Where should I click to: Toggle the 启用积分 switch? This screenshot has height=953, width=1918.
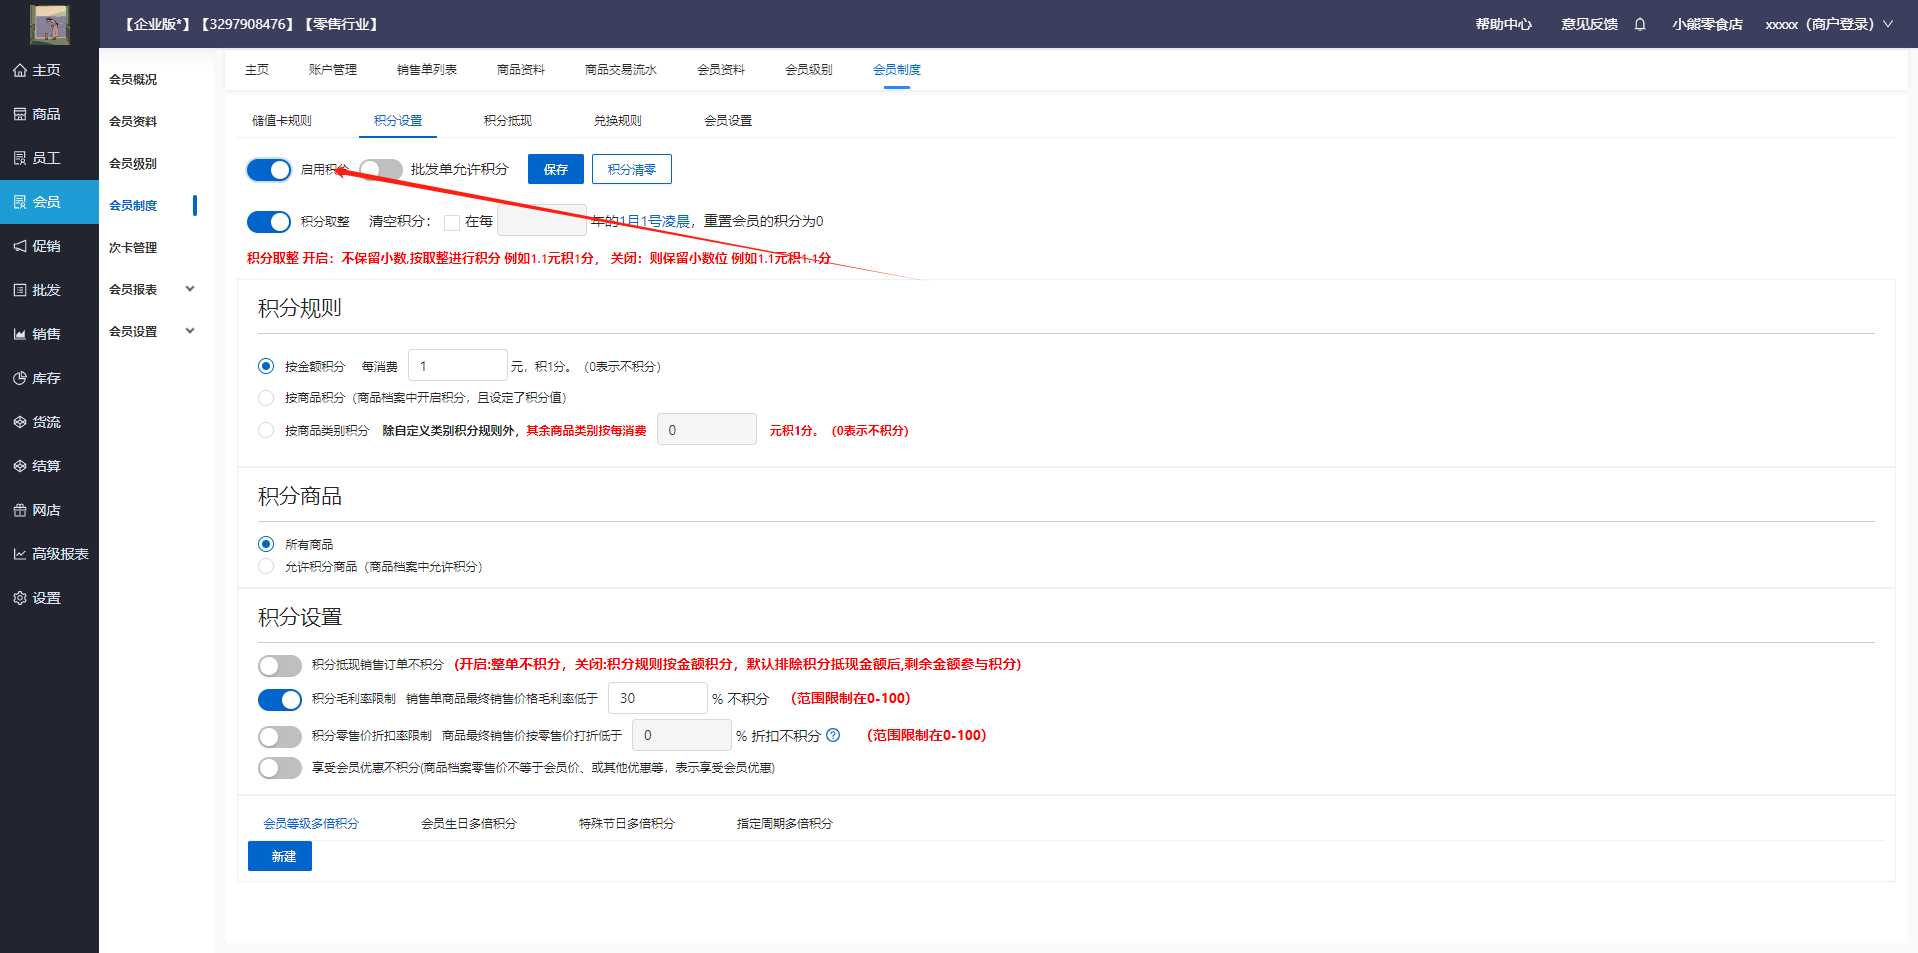click(x=269, y=170)
